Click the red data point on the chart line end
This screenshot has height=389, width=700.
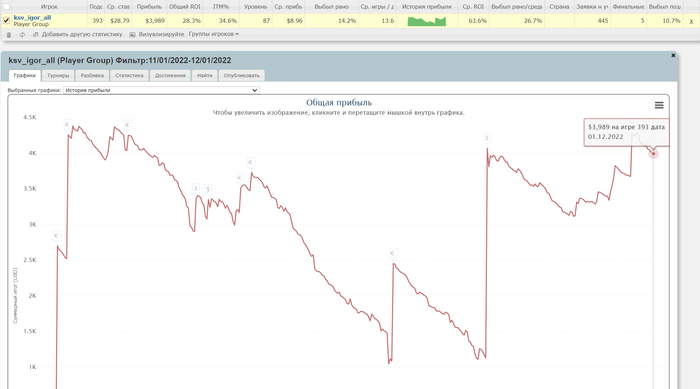(x=654, y=154)
